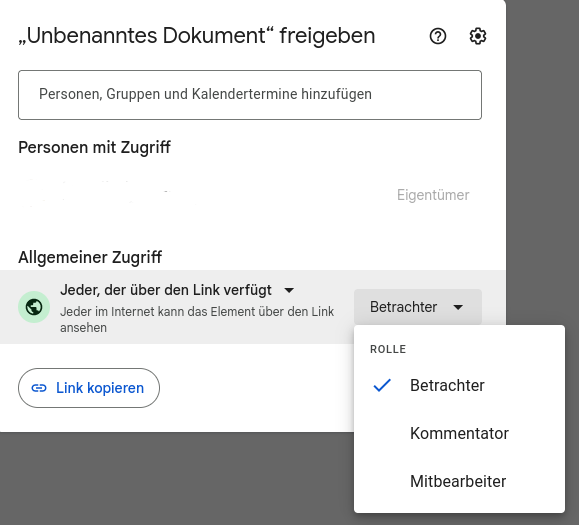Click the dialog title 'Unbenanntes Dokument freigeben'

pos(197,36)
